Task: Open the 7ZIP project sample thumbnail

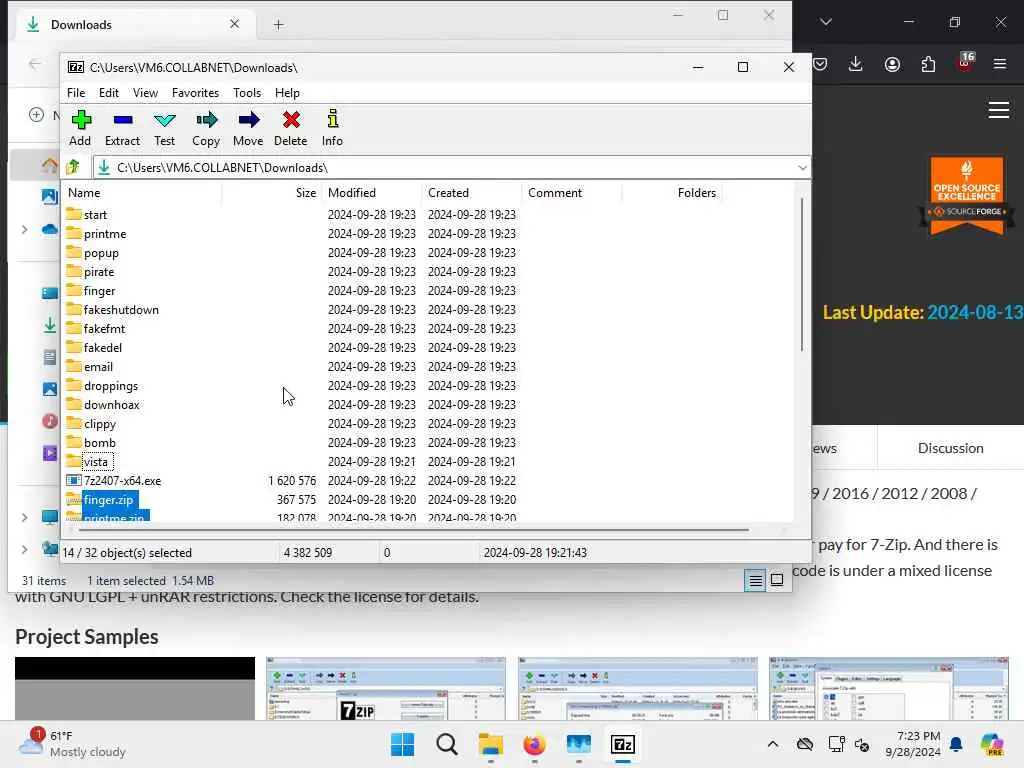Action: click(386, 688)
